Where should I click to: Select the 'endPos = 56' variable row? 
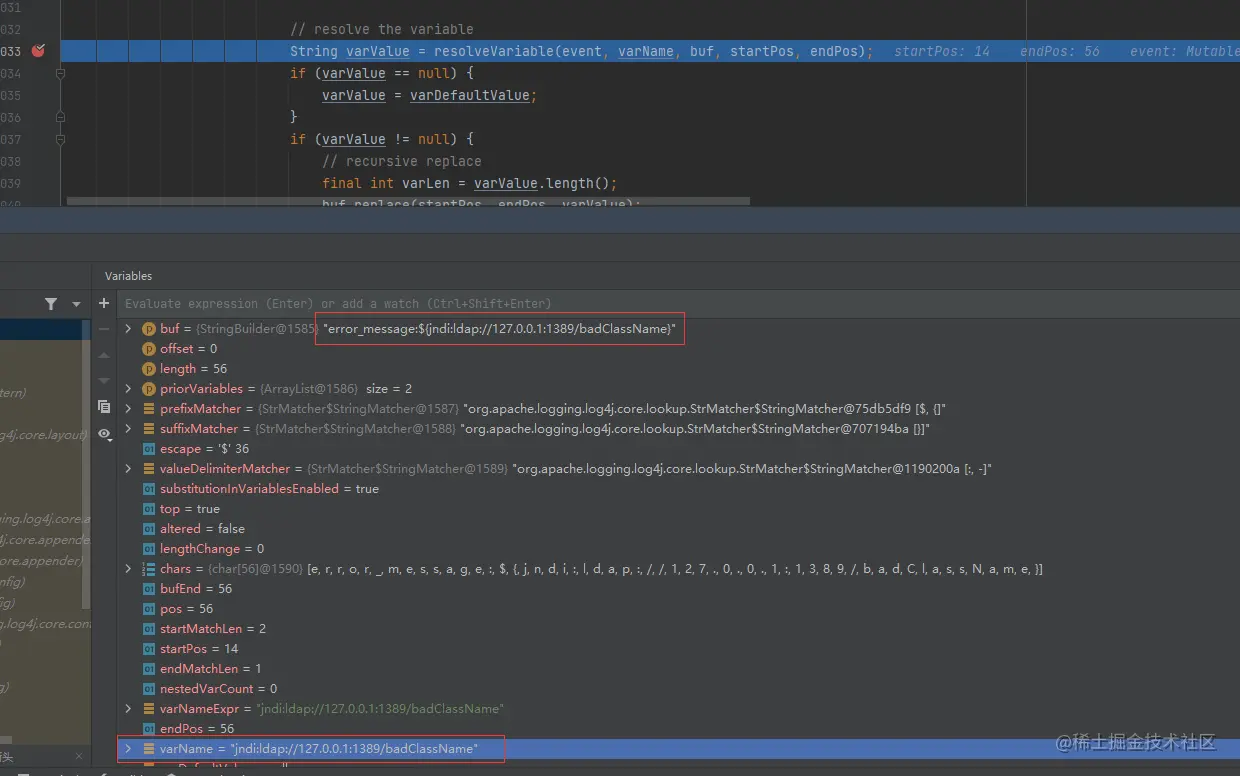coord(680,728)
